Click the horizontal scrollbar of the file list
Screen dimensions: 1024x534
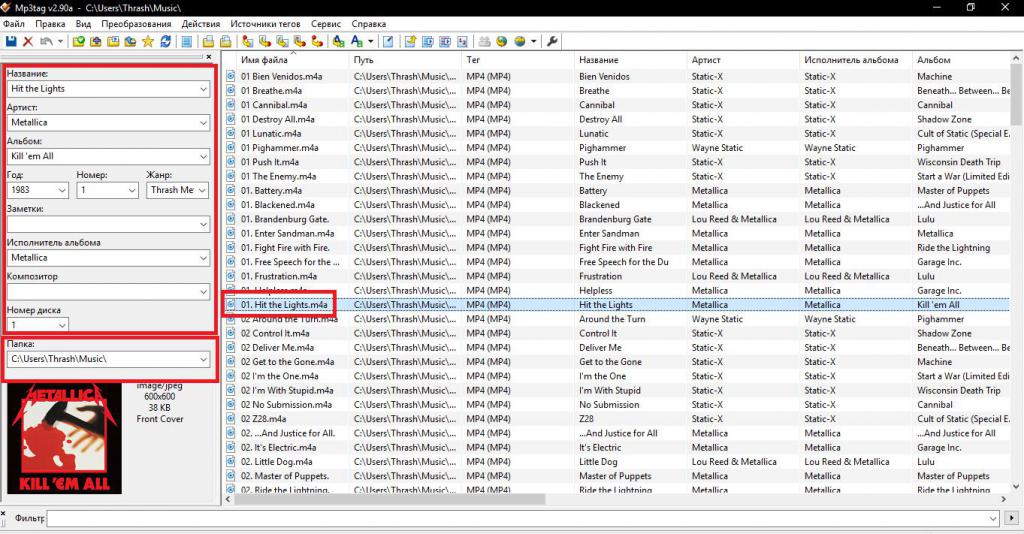[x=389, y=499]
